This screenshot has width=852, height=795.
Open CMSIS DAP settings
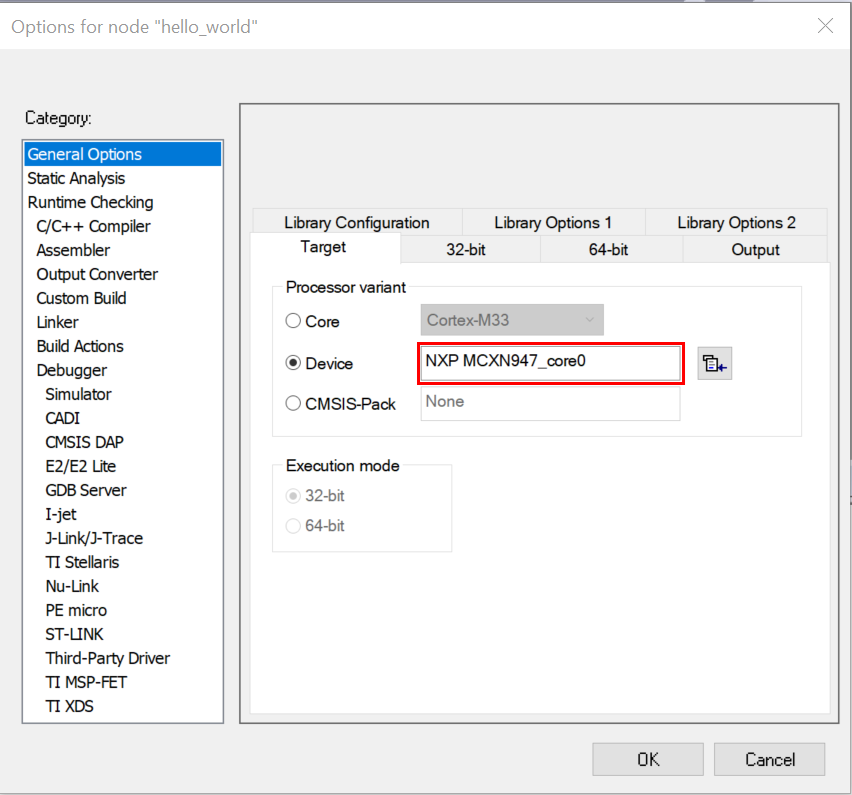point(85,442)
